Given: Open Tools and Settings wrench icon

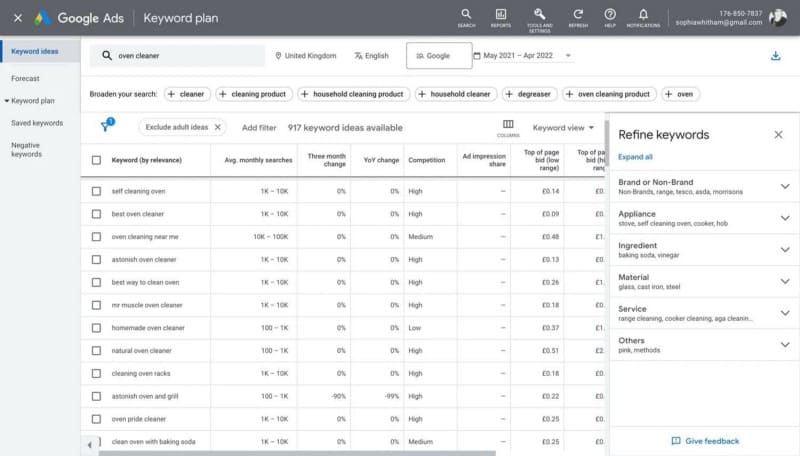Looking at the screenshot, I should 540,19.
